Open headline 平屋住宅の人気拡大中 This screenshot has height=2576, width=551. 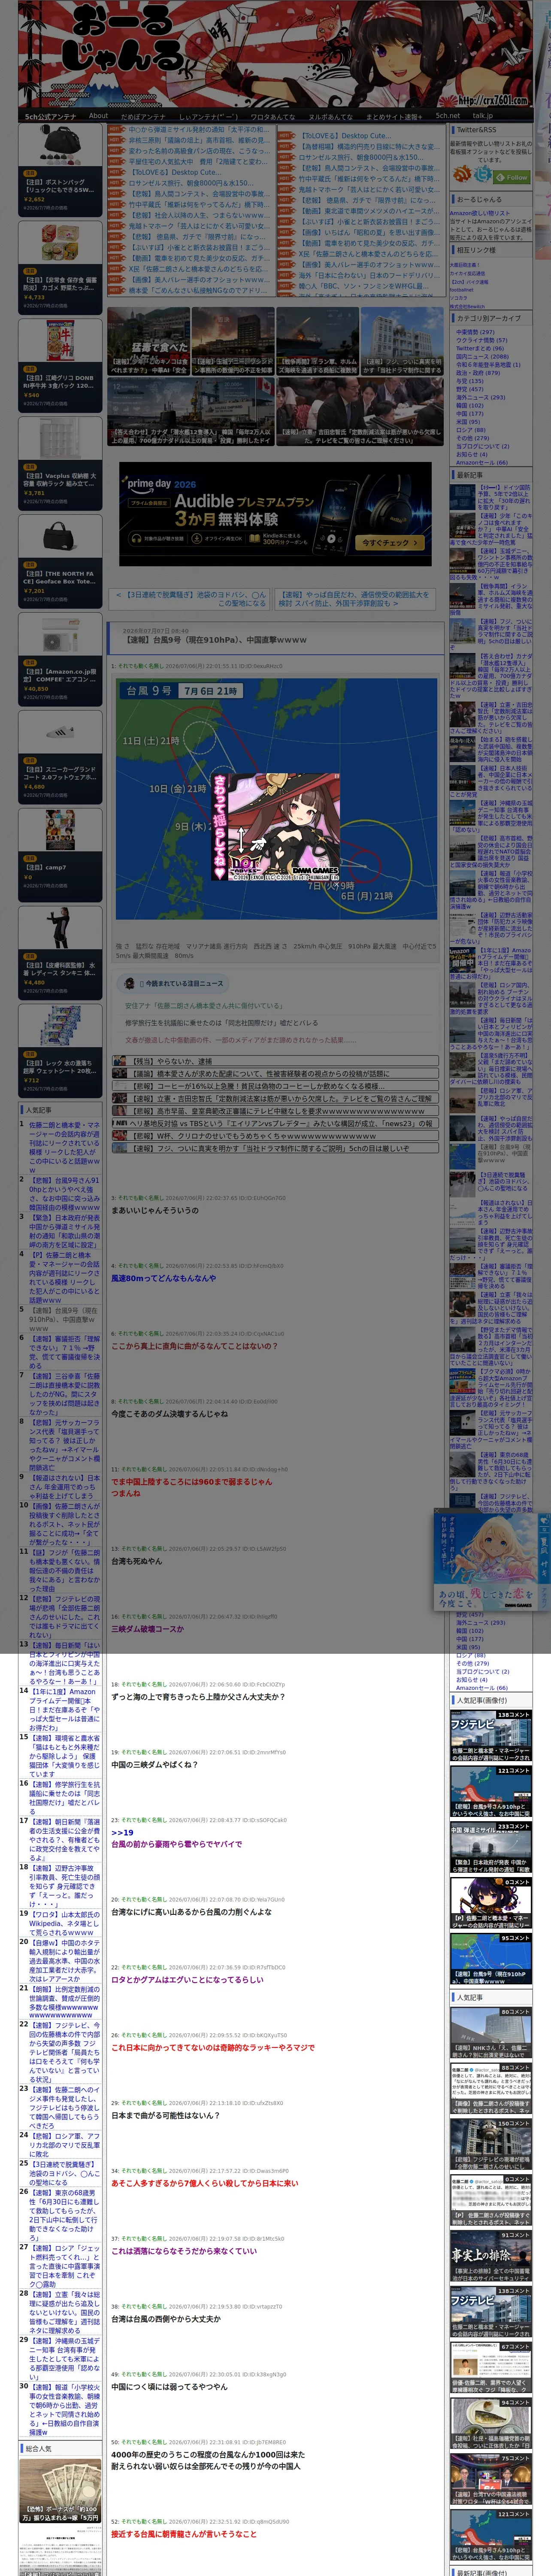tap(197, 162)
